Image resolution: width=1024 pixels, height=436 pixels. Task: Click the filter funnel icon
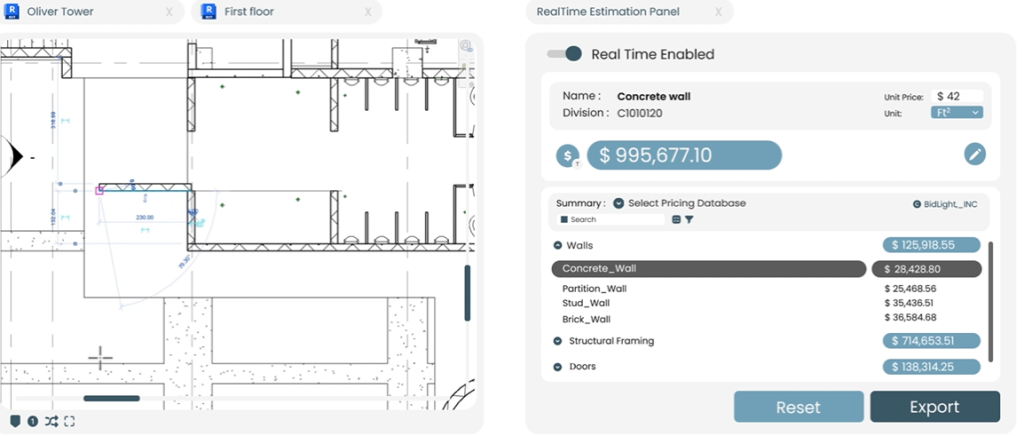click(689, 220)
